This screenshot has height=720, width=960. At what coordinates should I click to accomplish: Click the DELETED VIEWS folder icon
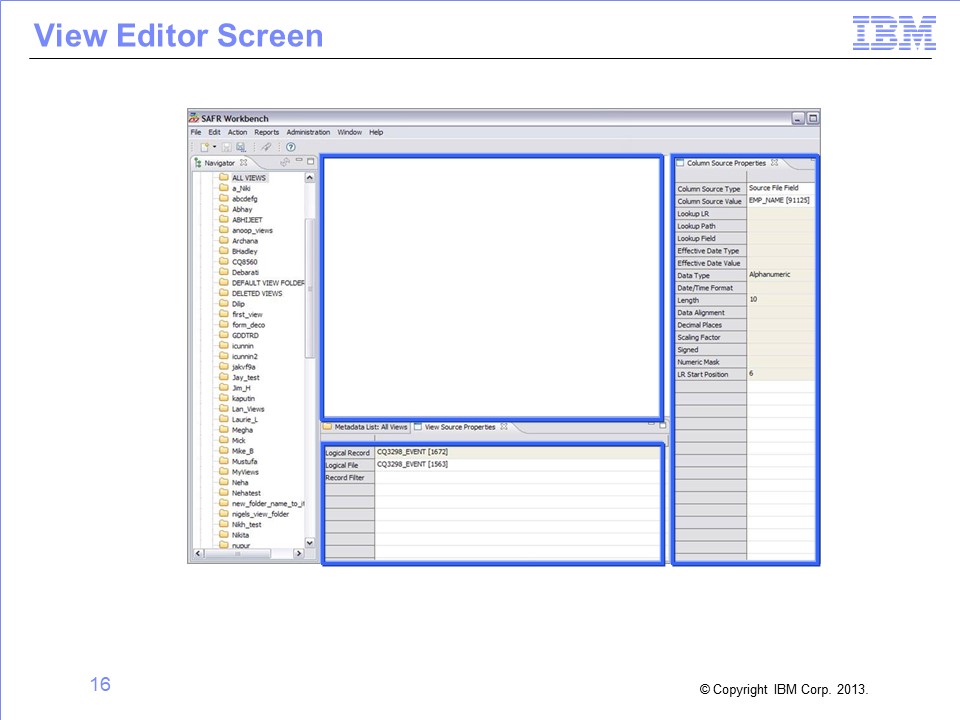(x=223, y=293)
